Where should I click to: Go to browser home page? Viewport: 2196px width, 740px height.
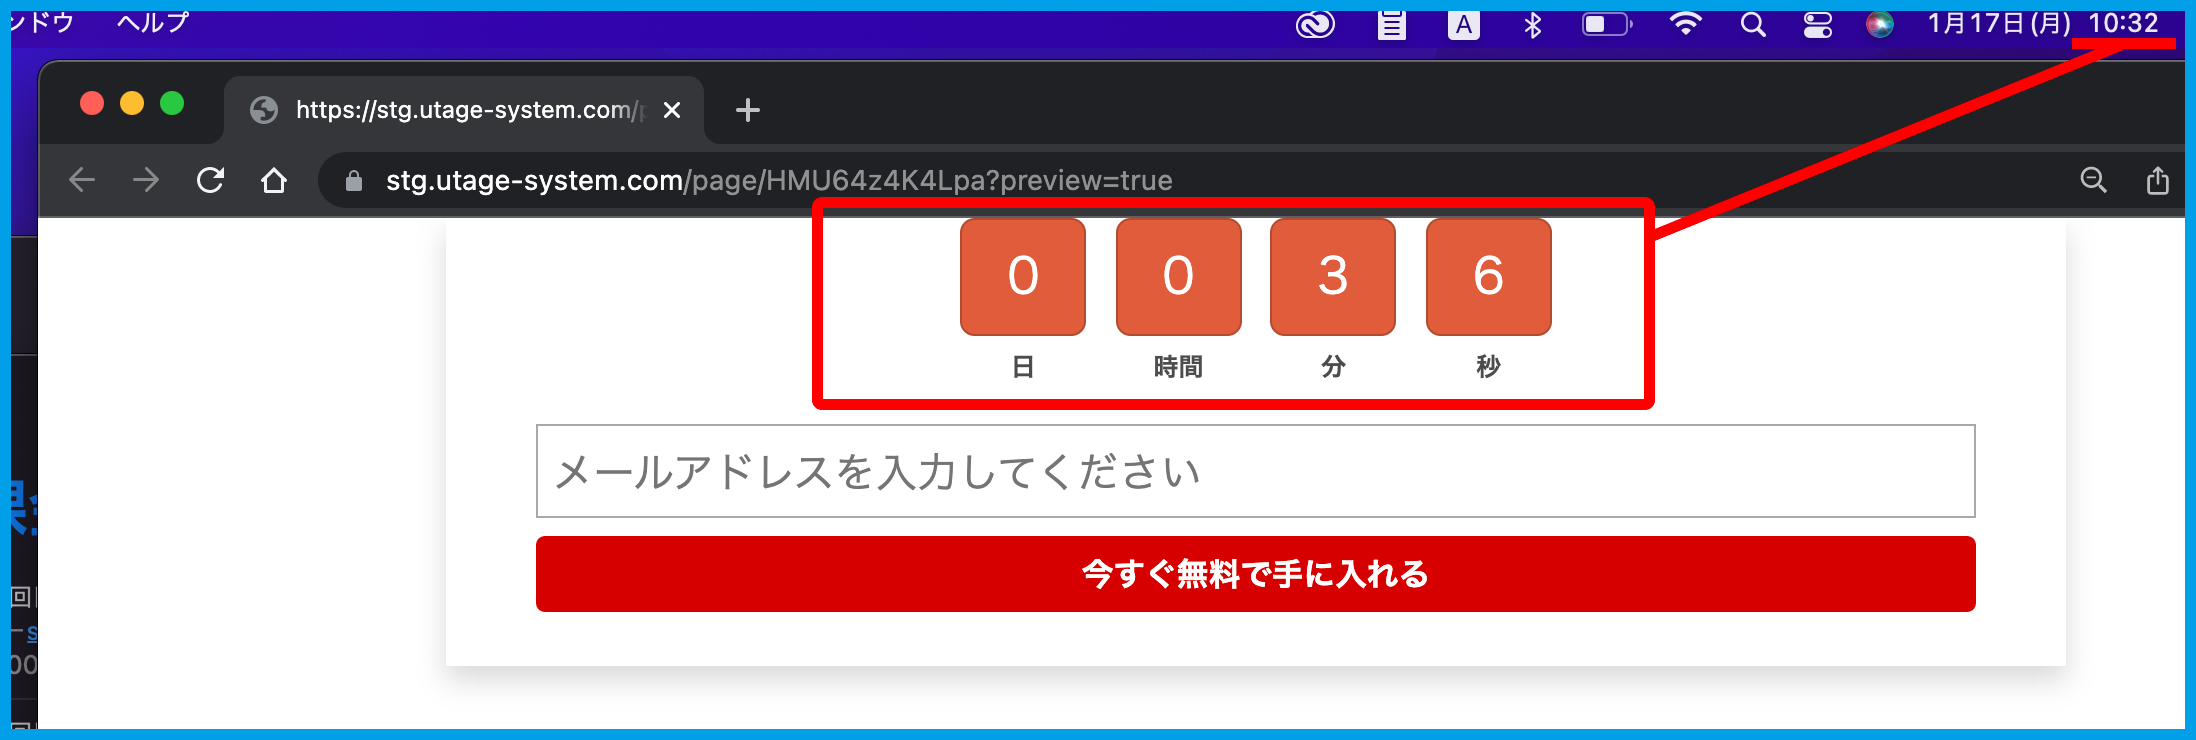tap(274, 180)
